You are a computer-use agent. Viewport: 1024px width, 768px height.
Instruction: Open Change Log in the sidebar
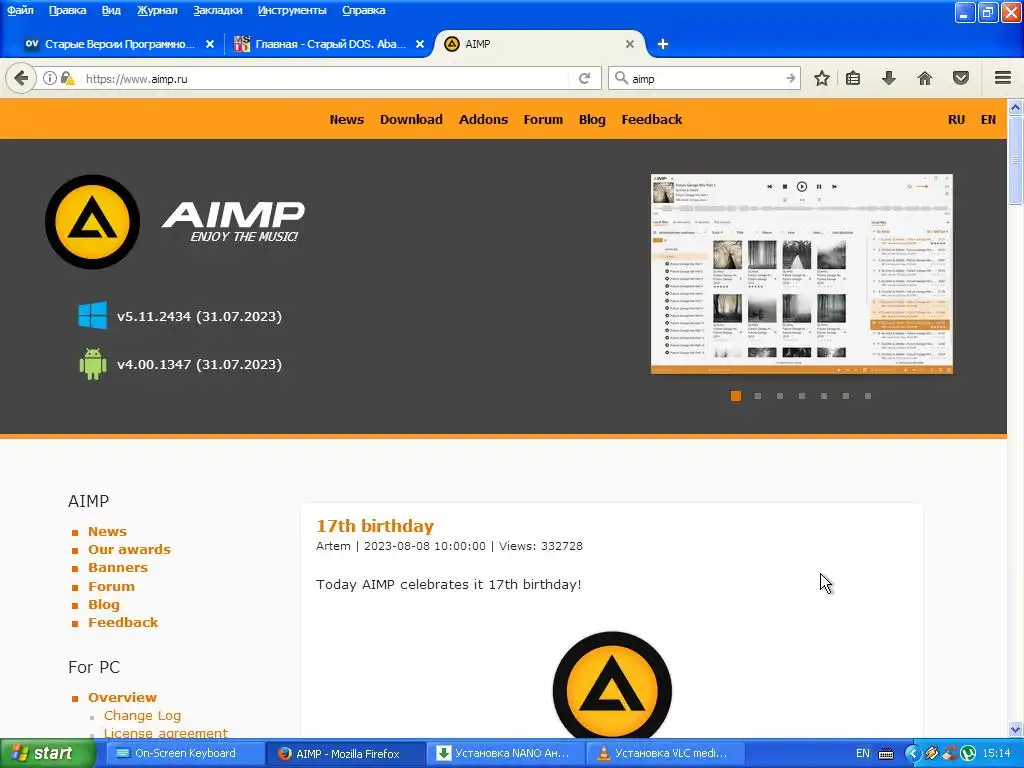[142, 716]
